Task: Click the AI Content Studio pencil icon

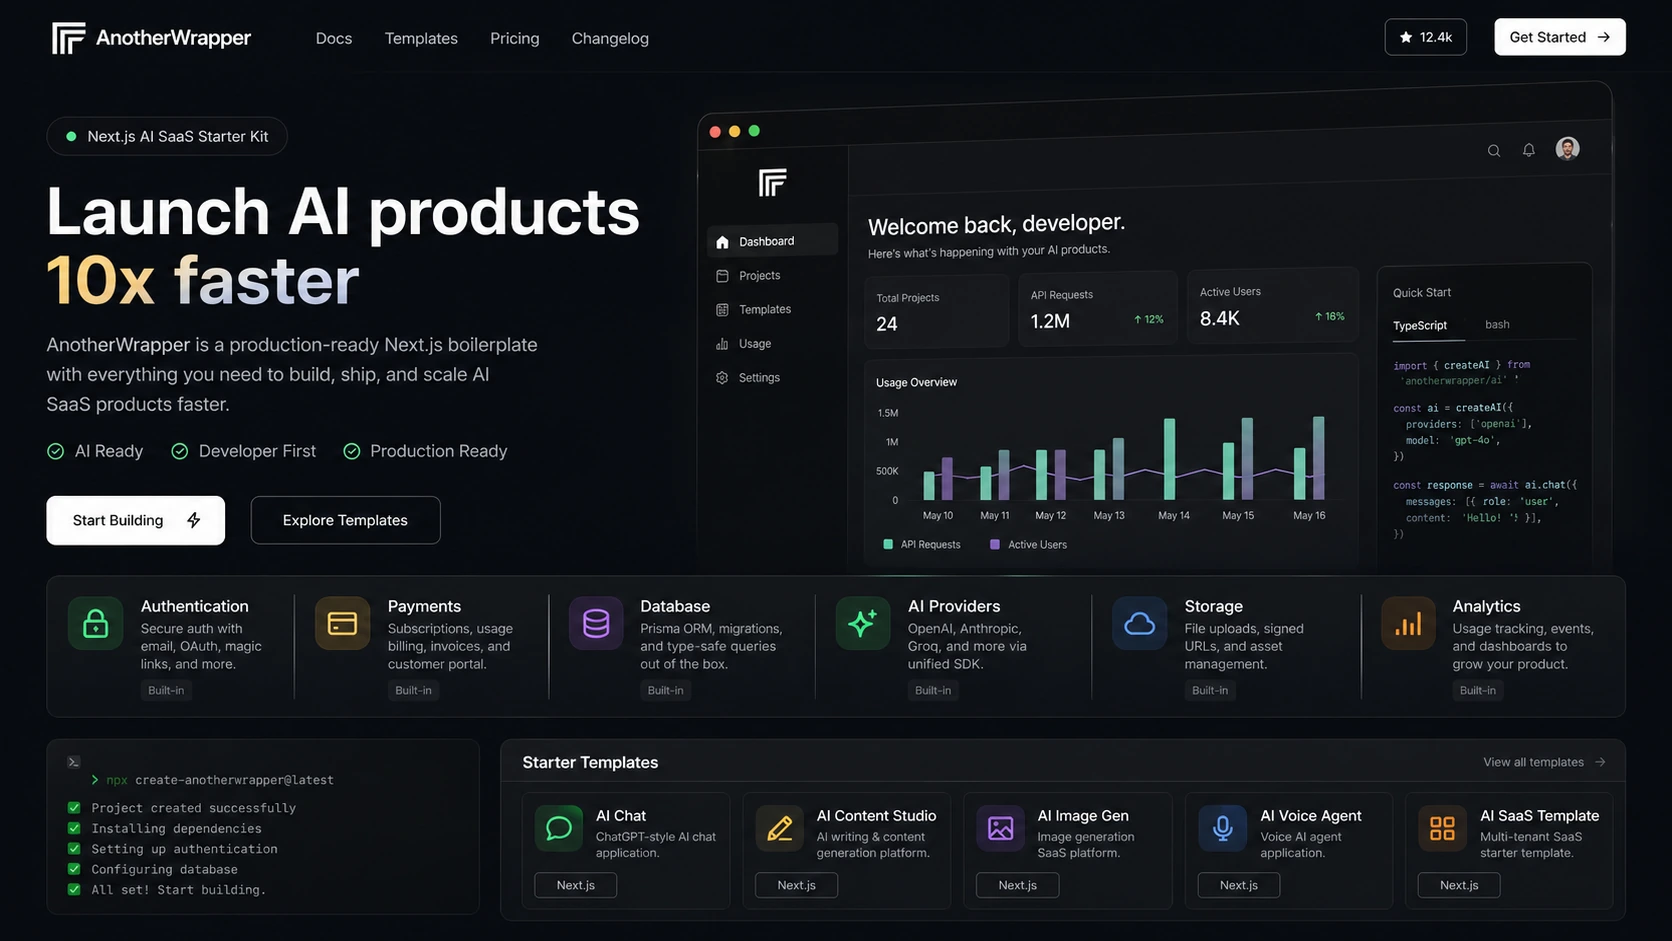Action: [x=780, y=828]
